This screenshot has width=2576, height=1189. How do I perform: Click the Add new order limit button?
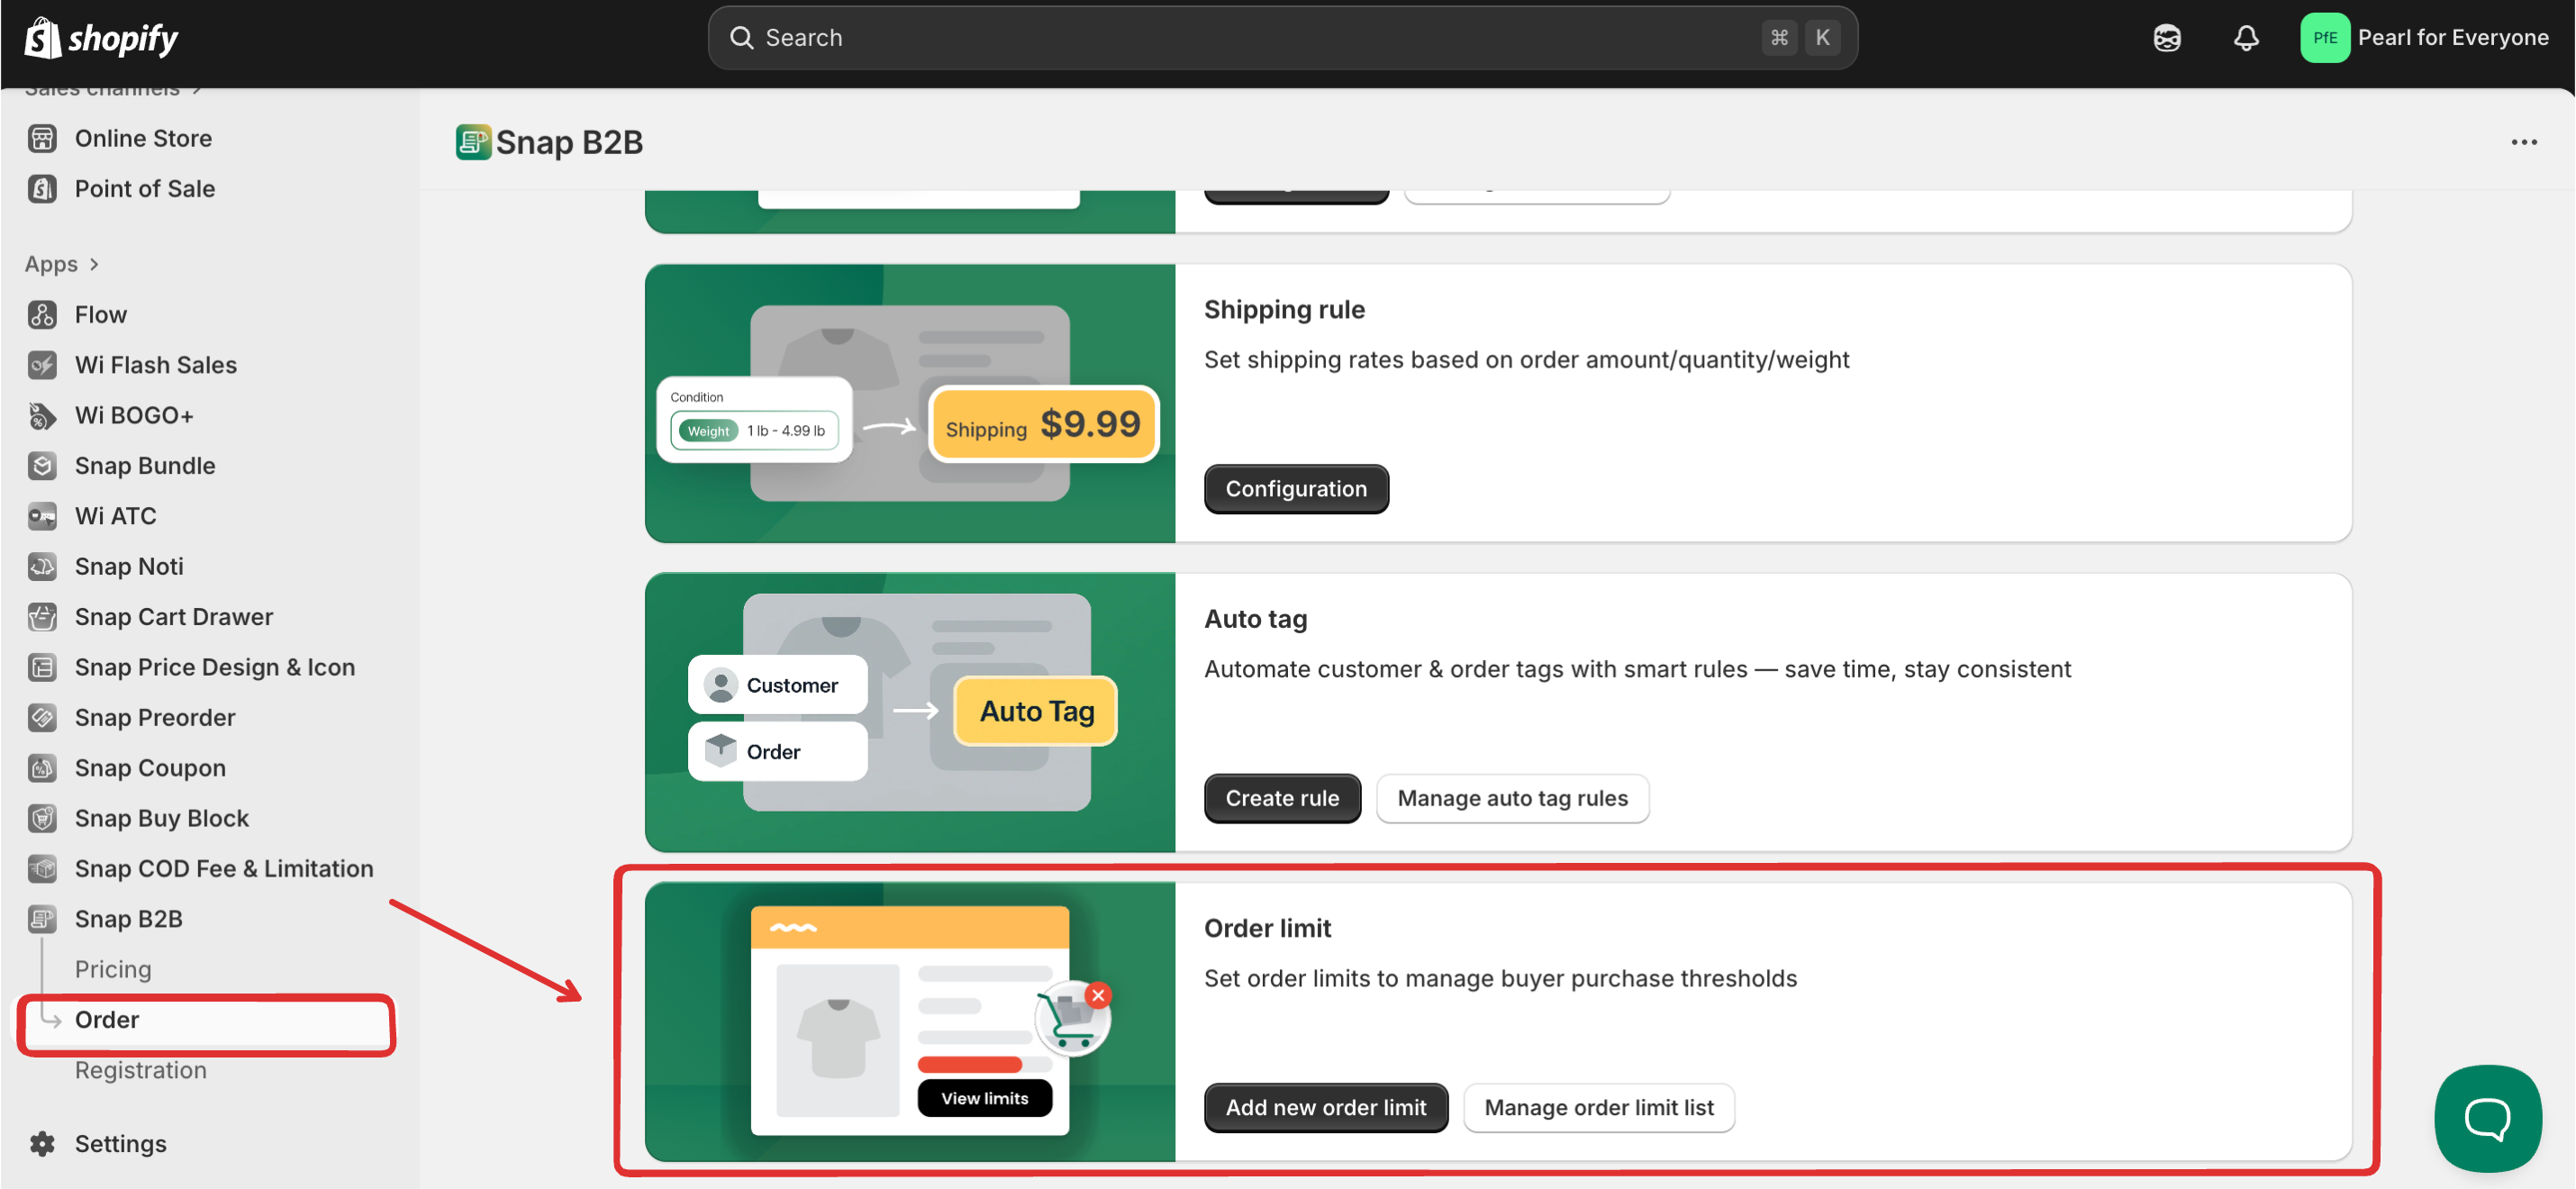click(x=1325, y=1107)
